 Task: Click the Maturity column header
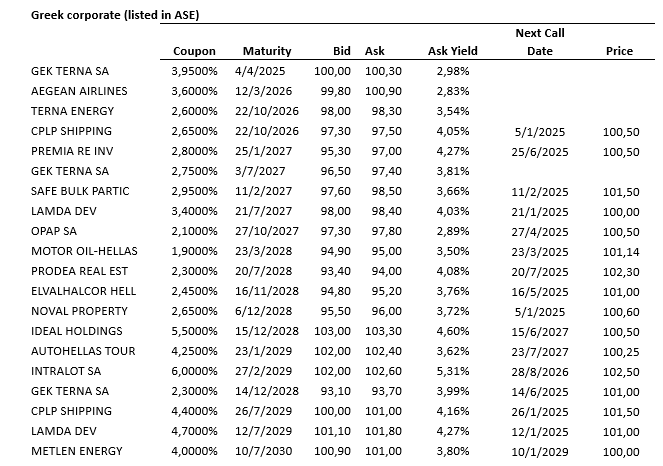click(267, 51)
